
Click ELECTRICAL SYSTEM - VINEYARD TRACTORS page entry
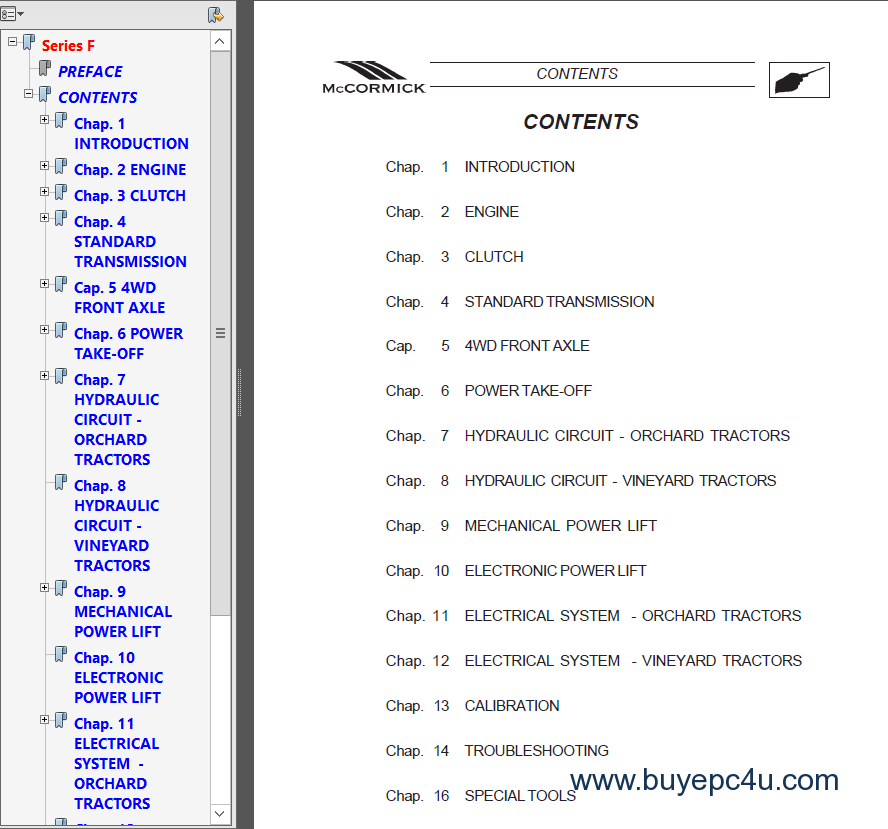[x=633, y=661]
